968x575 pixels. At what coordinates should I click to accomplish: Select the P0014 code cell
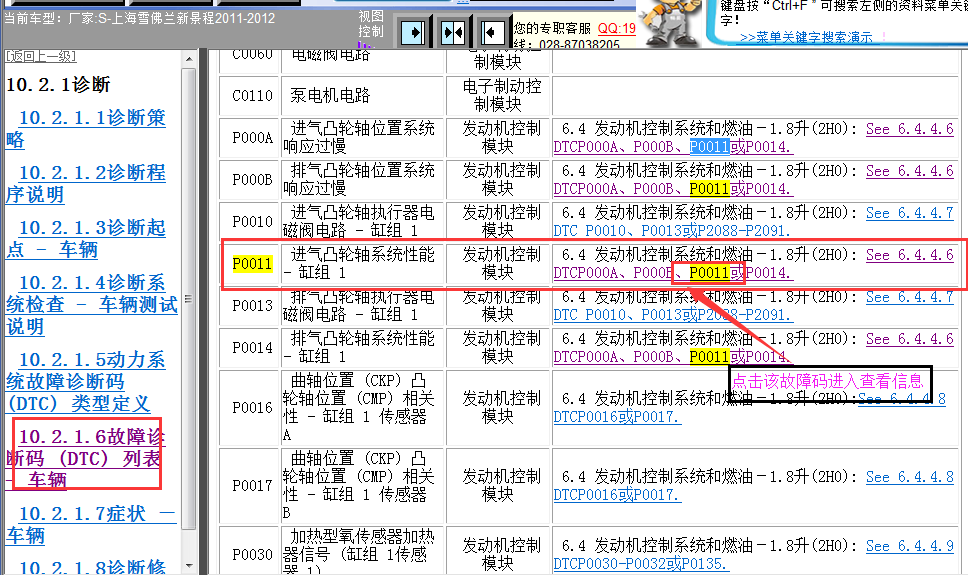tap(251, 348)
